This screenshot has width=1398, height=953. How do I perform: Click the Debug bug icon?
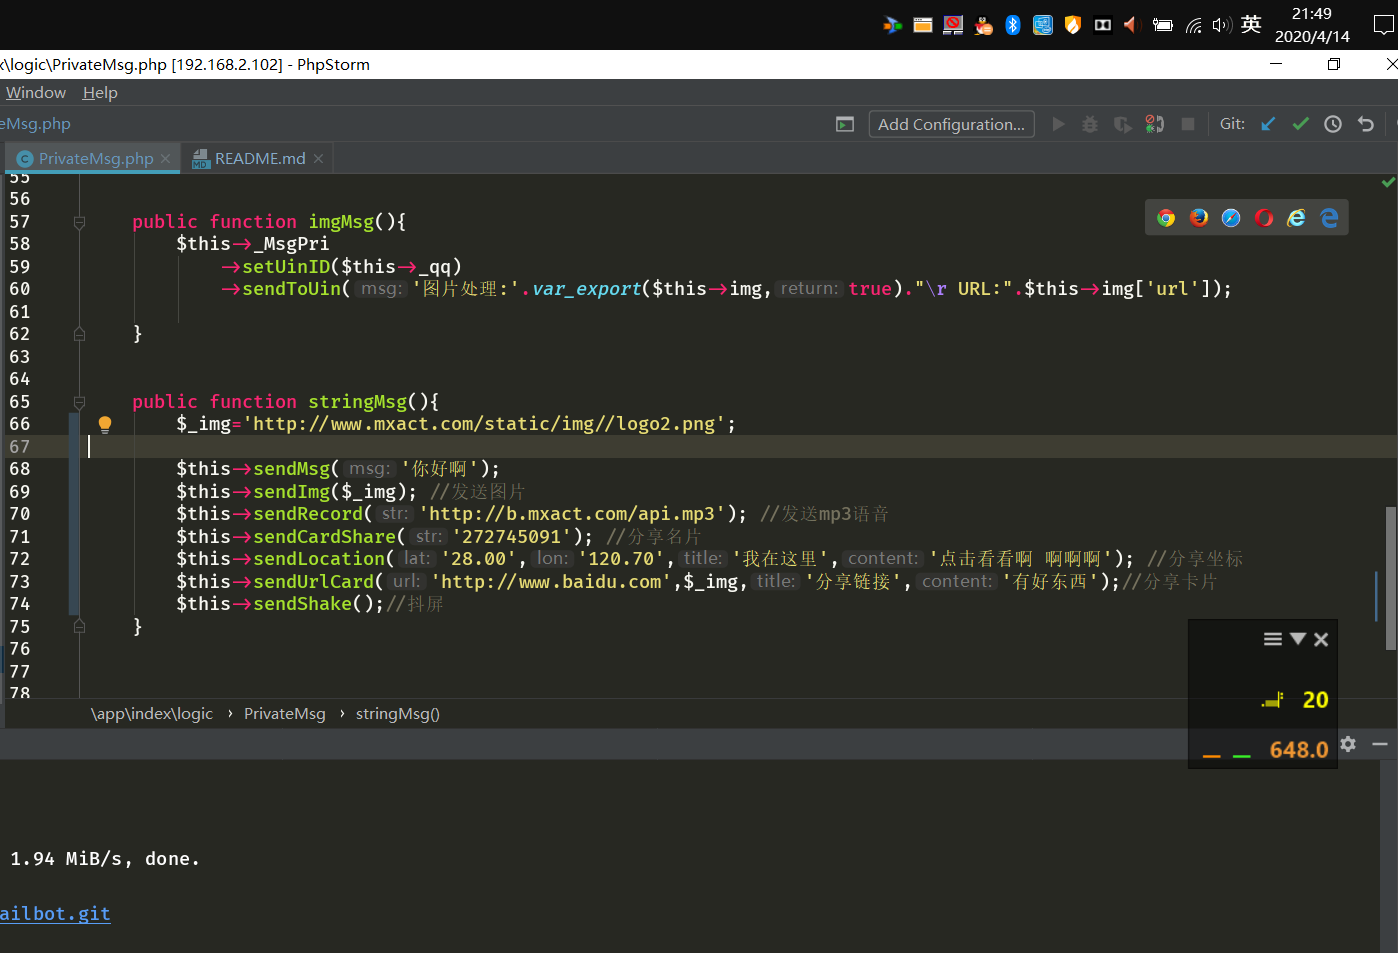(1090, 124)
